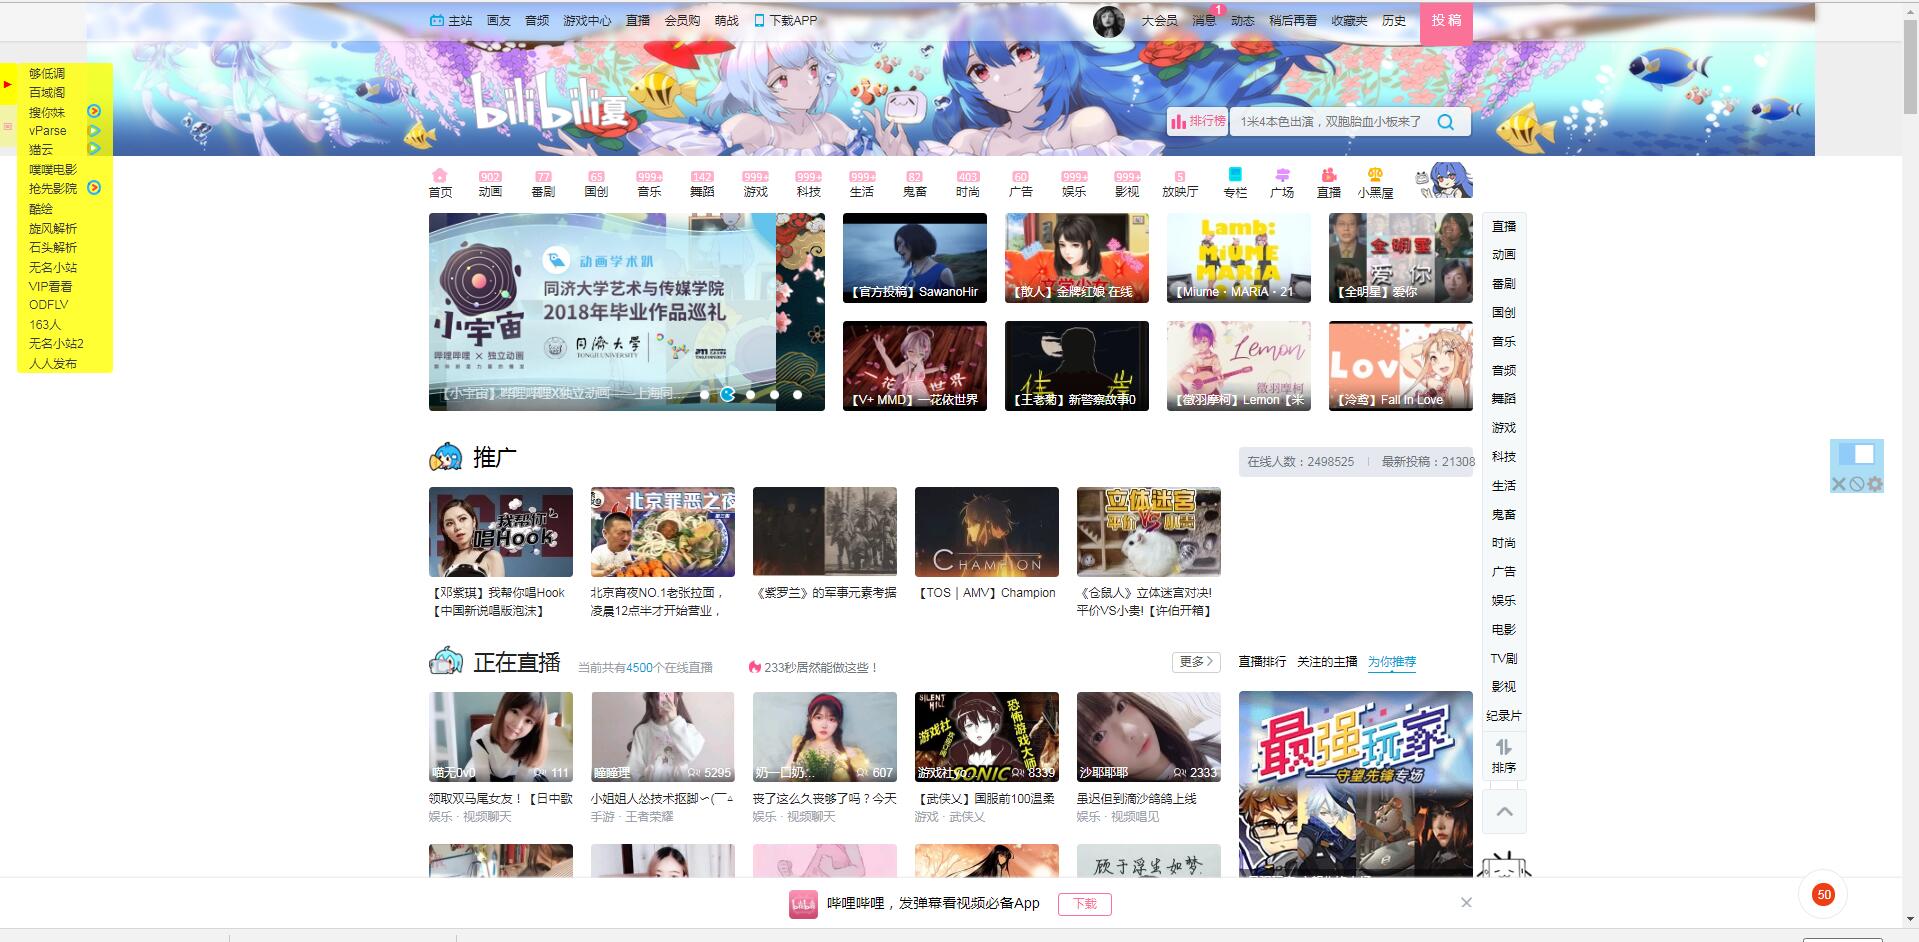
Task: Select first carousel dot indicator
Action: click(x=704, y=395)
